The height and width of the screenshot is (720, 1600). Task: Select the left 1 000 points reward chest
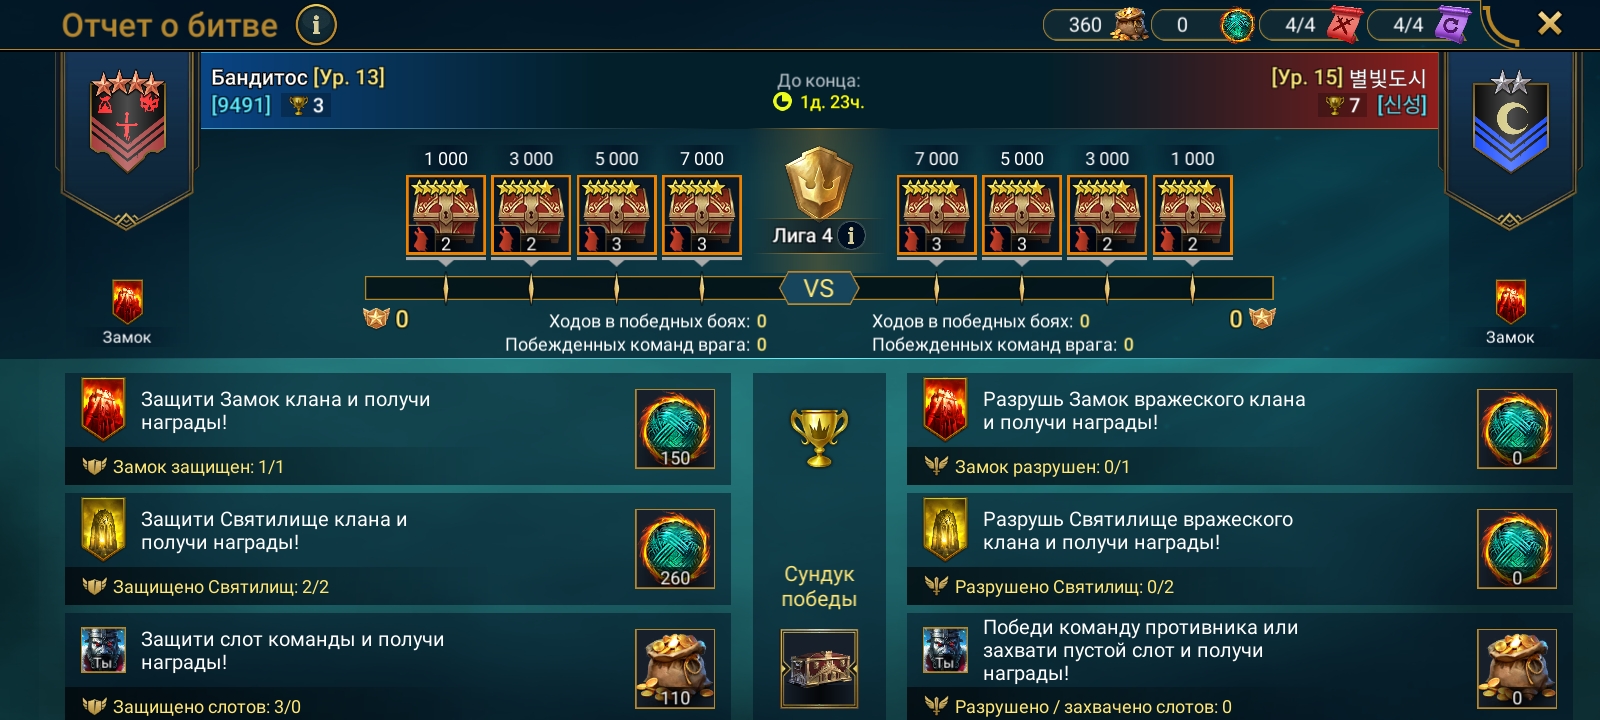(x=446, y=215)
